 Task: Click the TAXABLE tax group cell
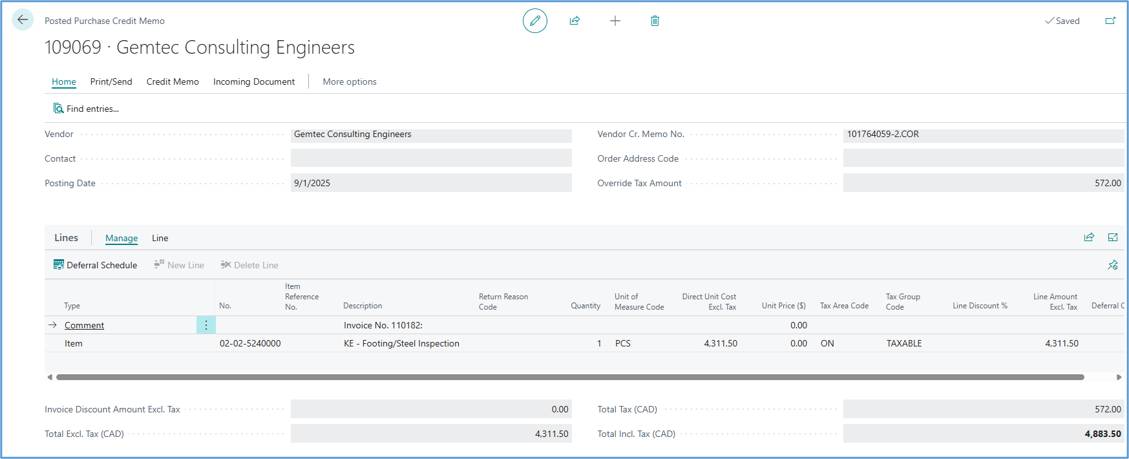click(904, 344)
